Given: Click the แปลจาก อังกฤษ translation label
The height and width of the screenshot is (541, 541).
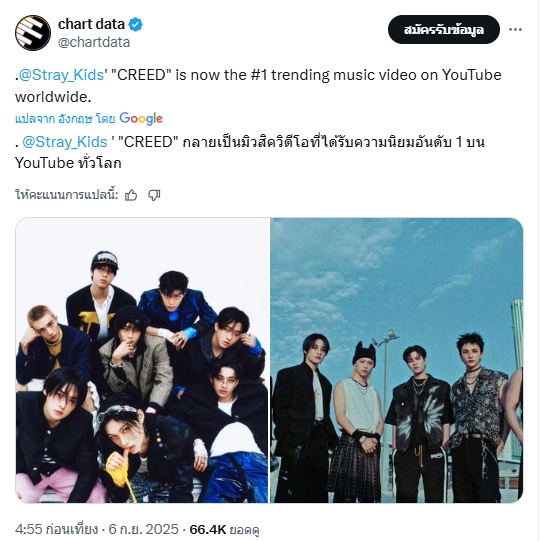Looking at the screenshot, I should click(65, 119).
